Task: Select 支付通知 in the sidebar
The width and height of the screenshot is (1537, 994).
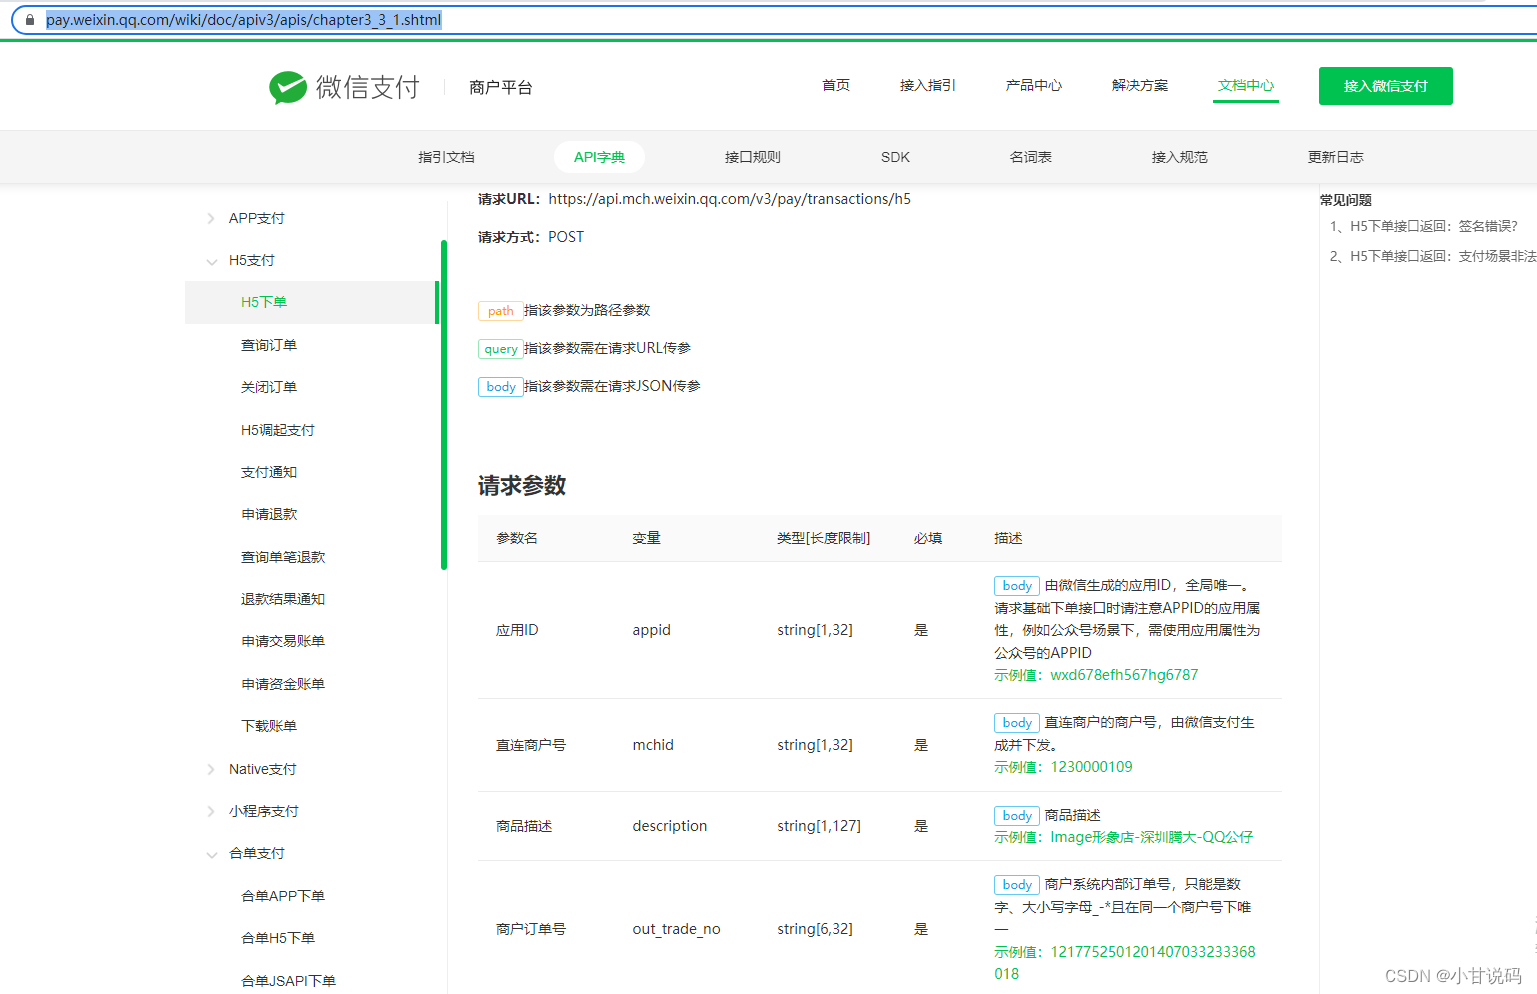Action: 267,471
